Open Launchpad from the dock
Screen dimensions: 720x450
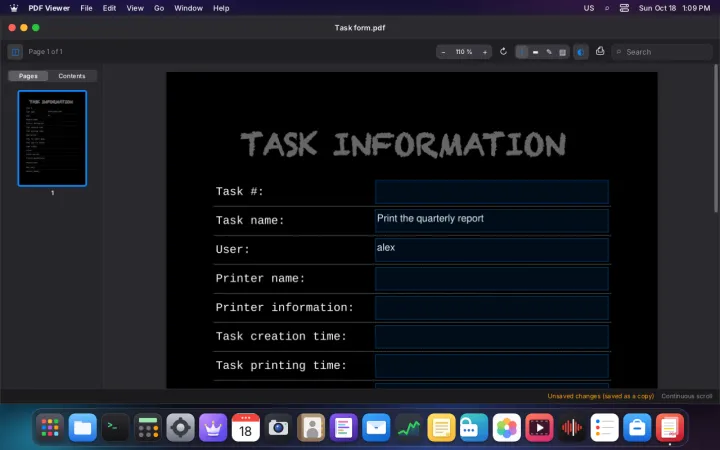[50, 428]
